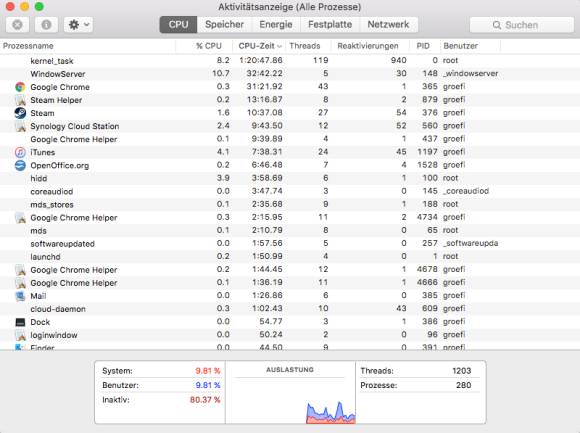Viewport: 580px width, 433px height.
Task: Click the Dock process icon
Action: (x=20, y=322)
